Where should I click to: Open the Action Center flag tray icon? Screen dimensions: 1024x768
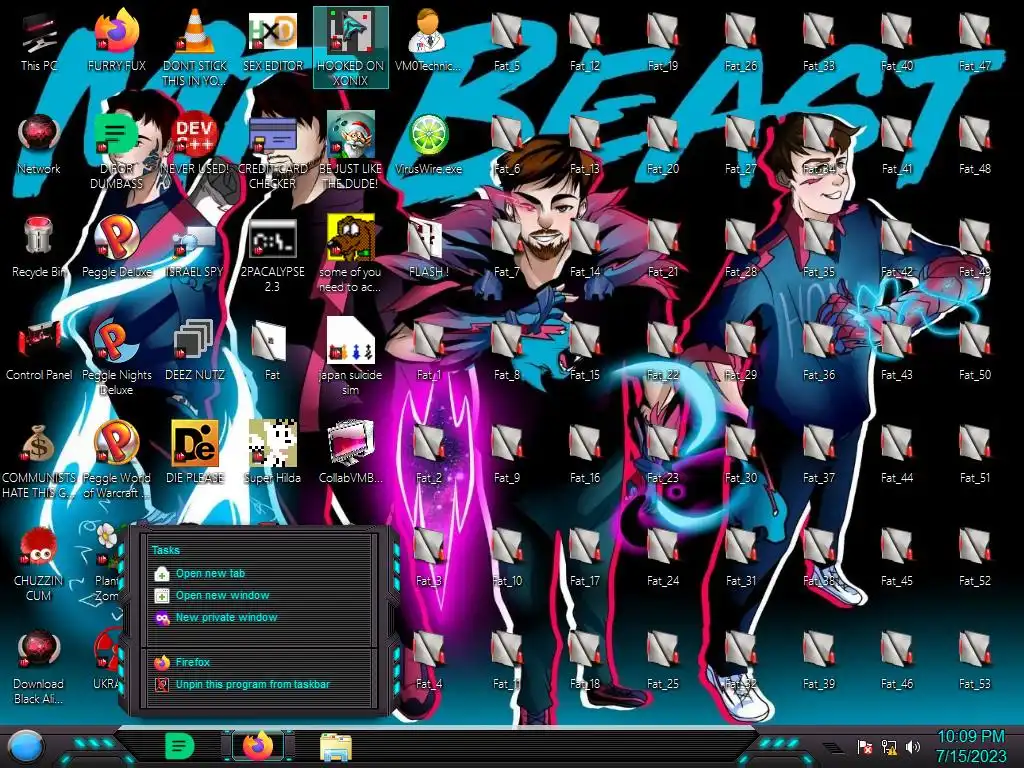(865, 746)
